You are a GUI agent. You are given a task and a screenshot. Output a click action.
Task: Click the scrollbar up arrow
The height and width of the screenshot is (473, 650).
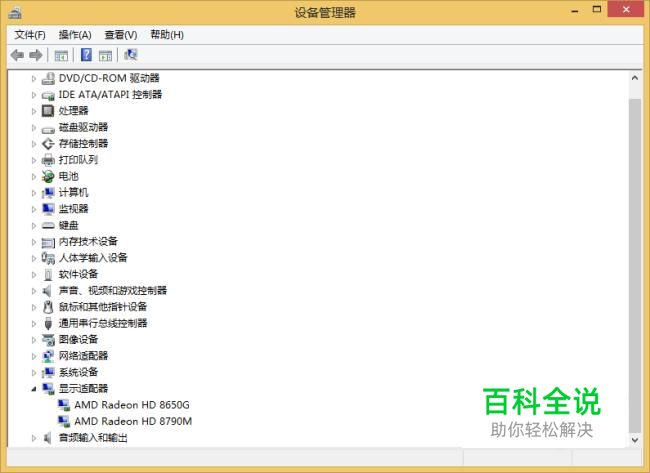click(x=635, y=78)
